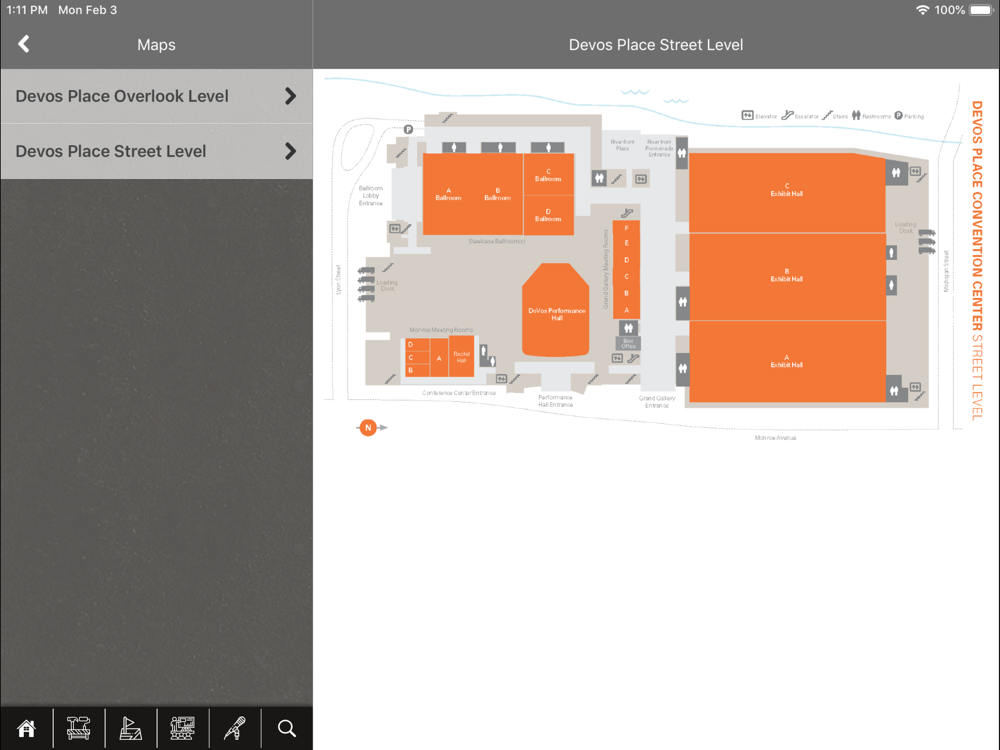Tap 'Grand Gallery Entrance' label
The height and width of the screenshot is (750, 1000).
tap(657, 401)
